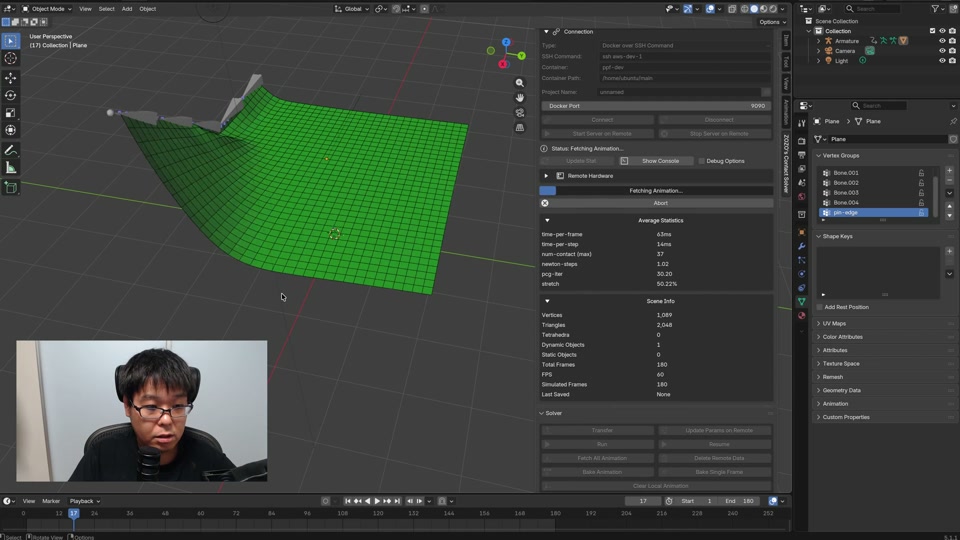Open the Object Data properties tab
The width and height of the screenshot is (960, 540).
tap(802, 301)
